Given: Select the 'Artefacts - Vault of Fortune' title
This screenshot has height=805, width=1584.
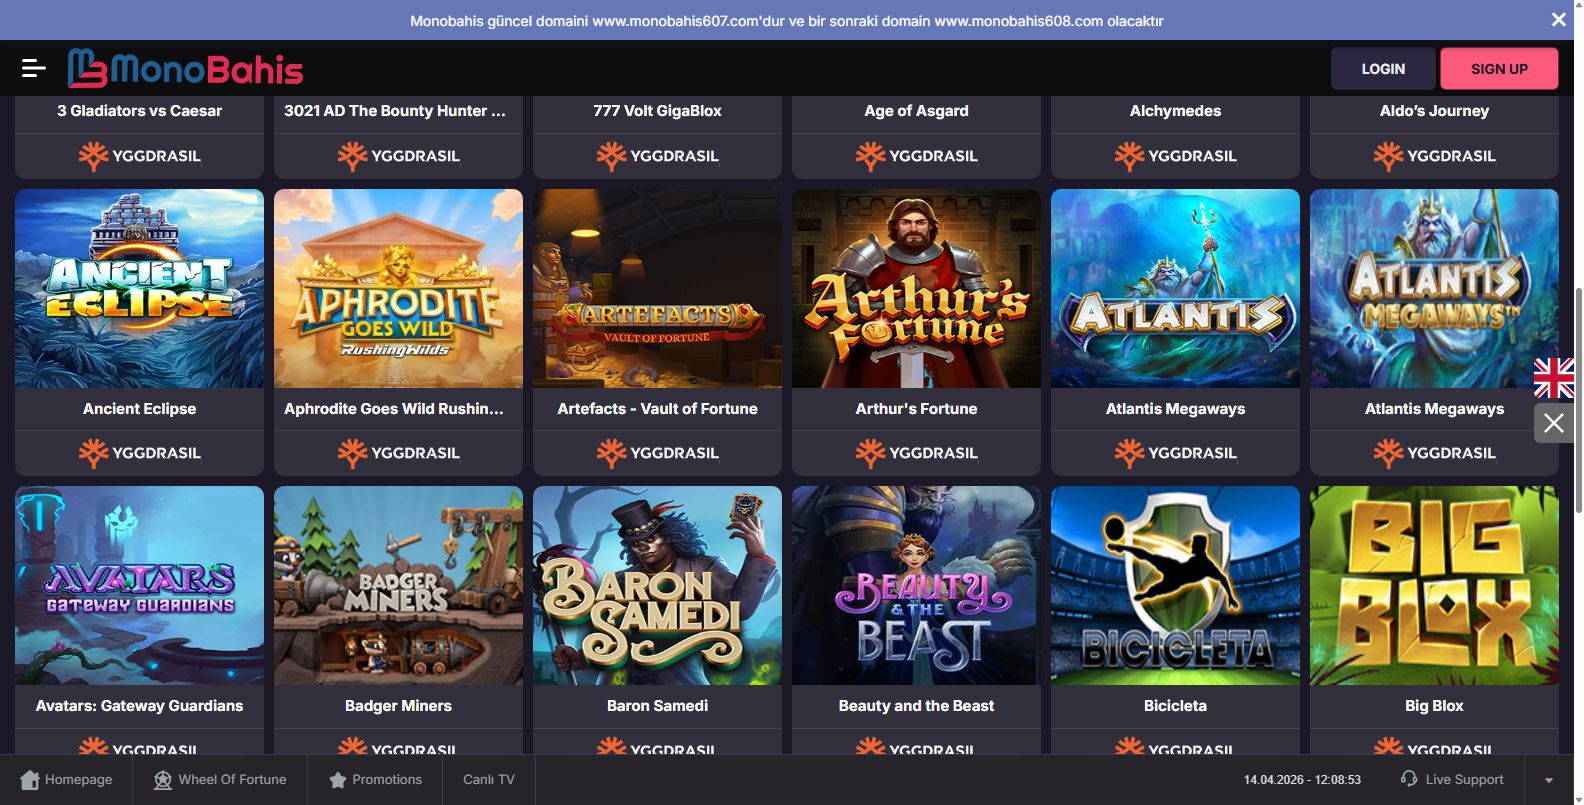Looking at the screenshot, I should (658, 409).
